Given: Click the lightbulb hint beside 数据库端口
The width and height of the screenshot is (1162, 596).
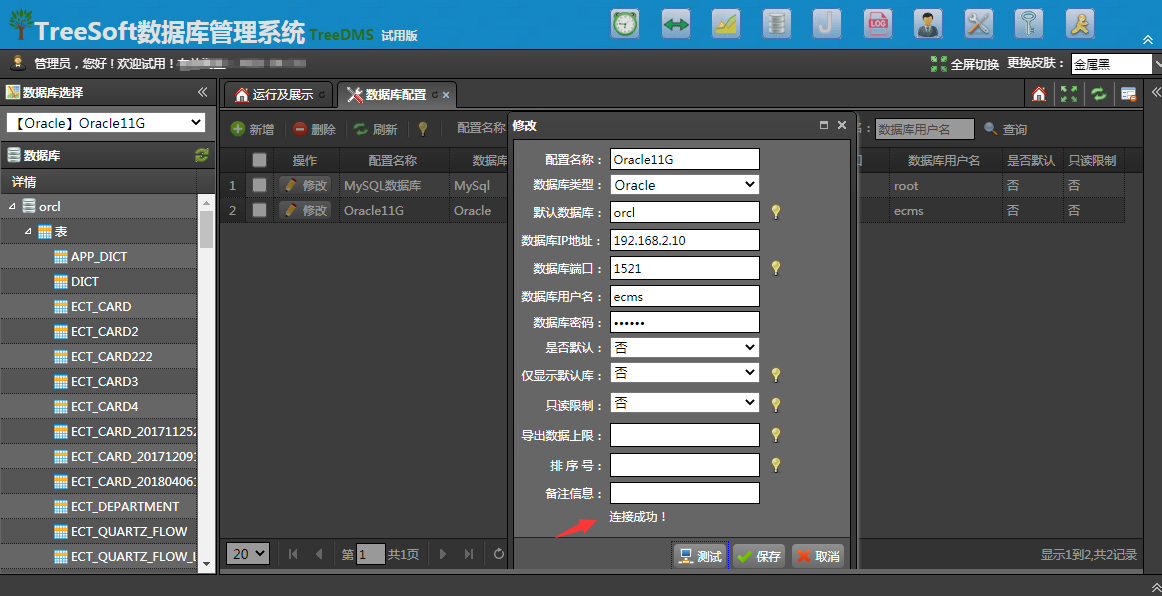Looking at the screenshot, I should click(x=776, y=268).
